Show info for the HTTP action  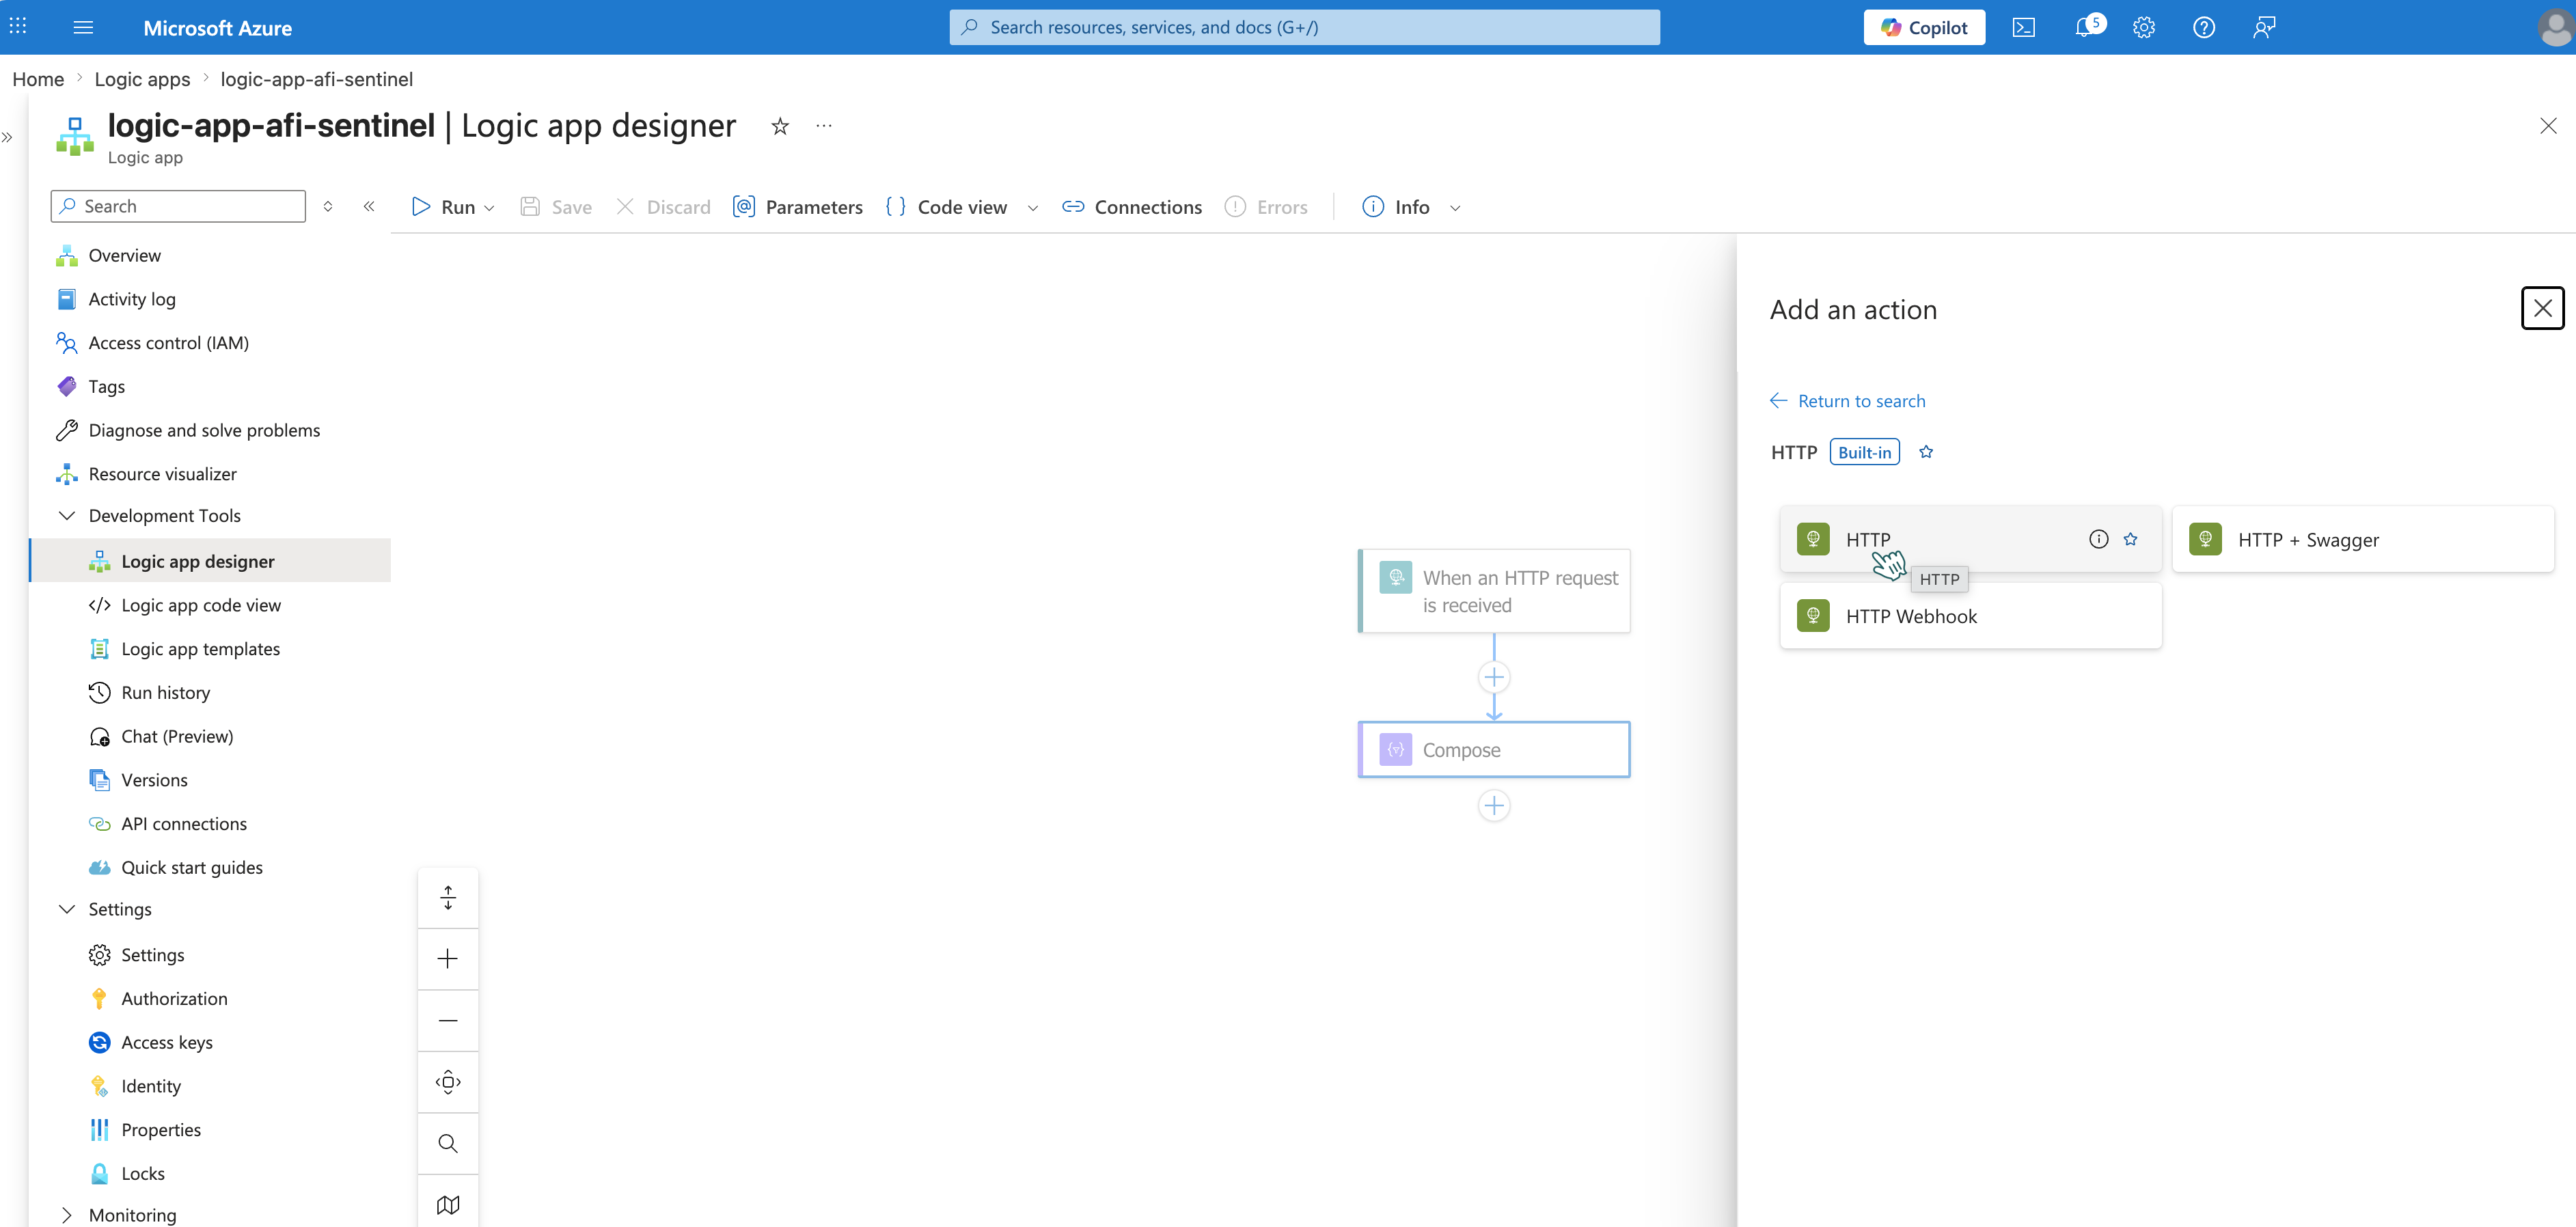[2098, 539]
